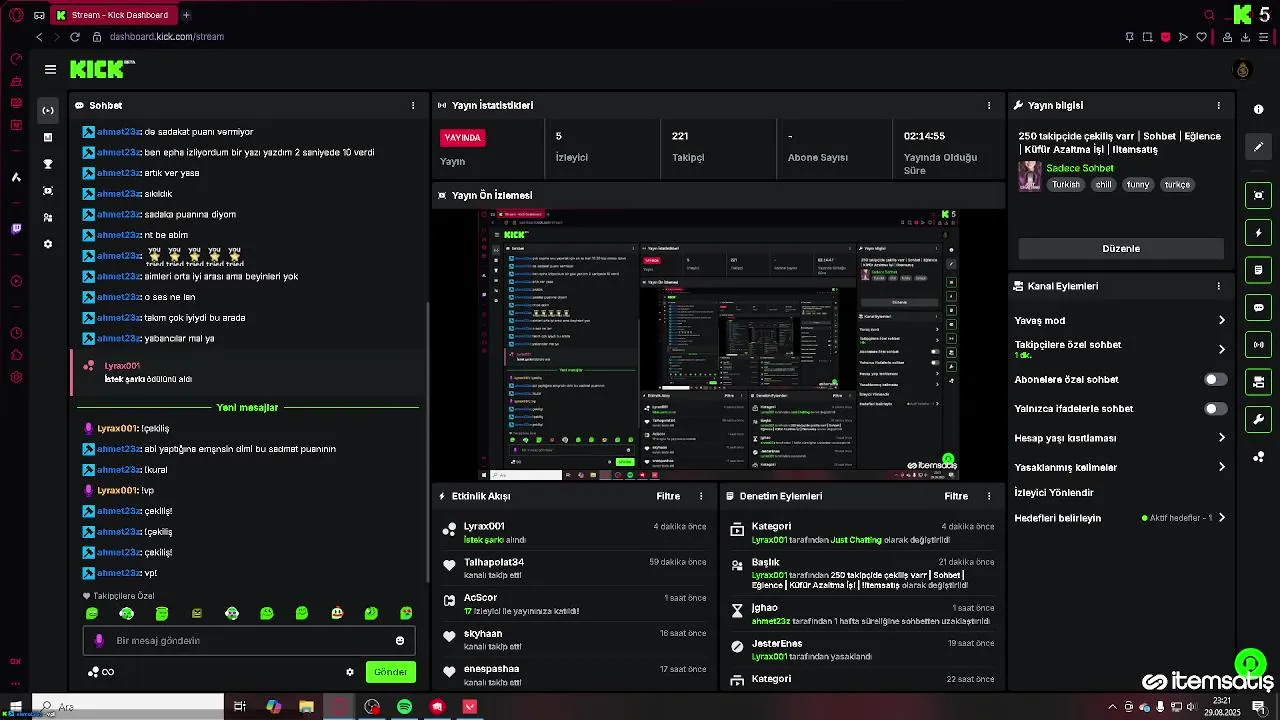Open Copilot from the taskbar

(x=273, y=707)
